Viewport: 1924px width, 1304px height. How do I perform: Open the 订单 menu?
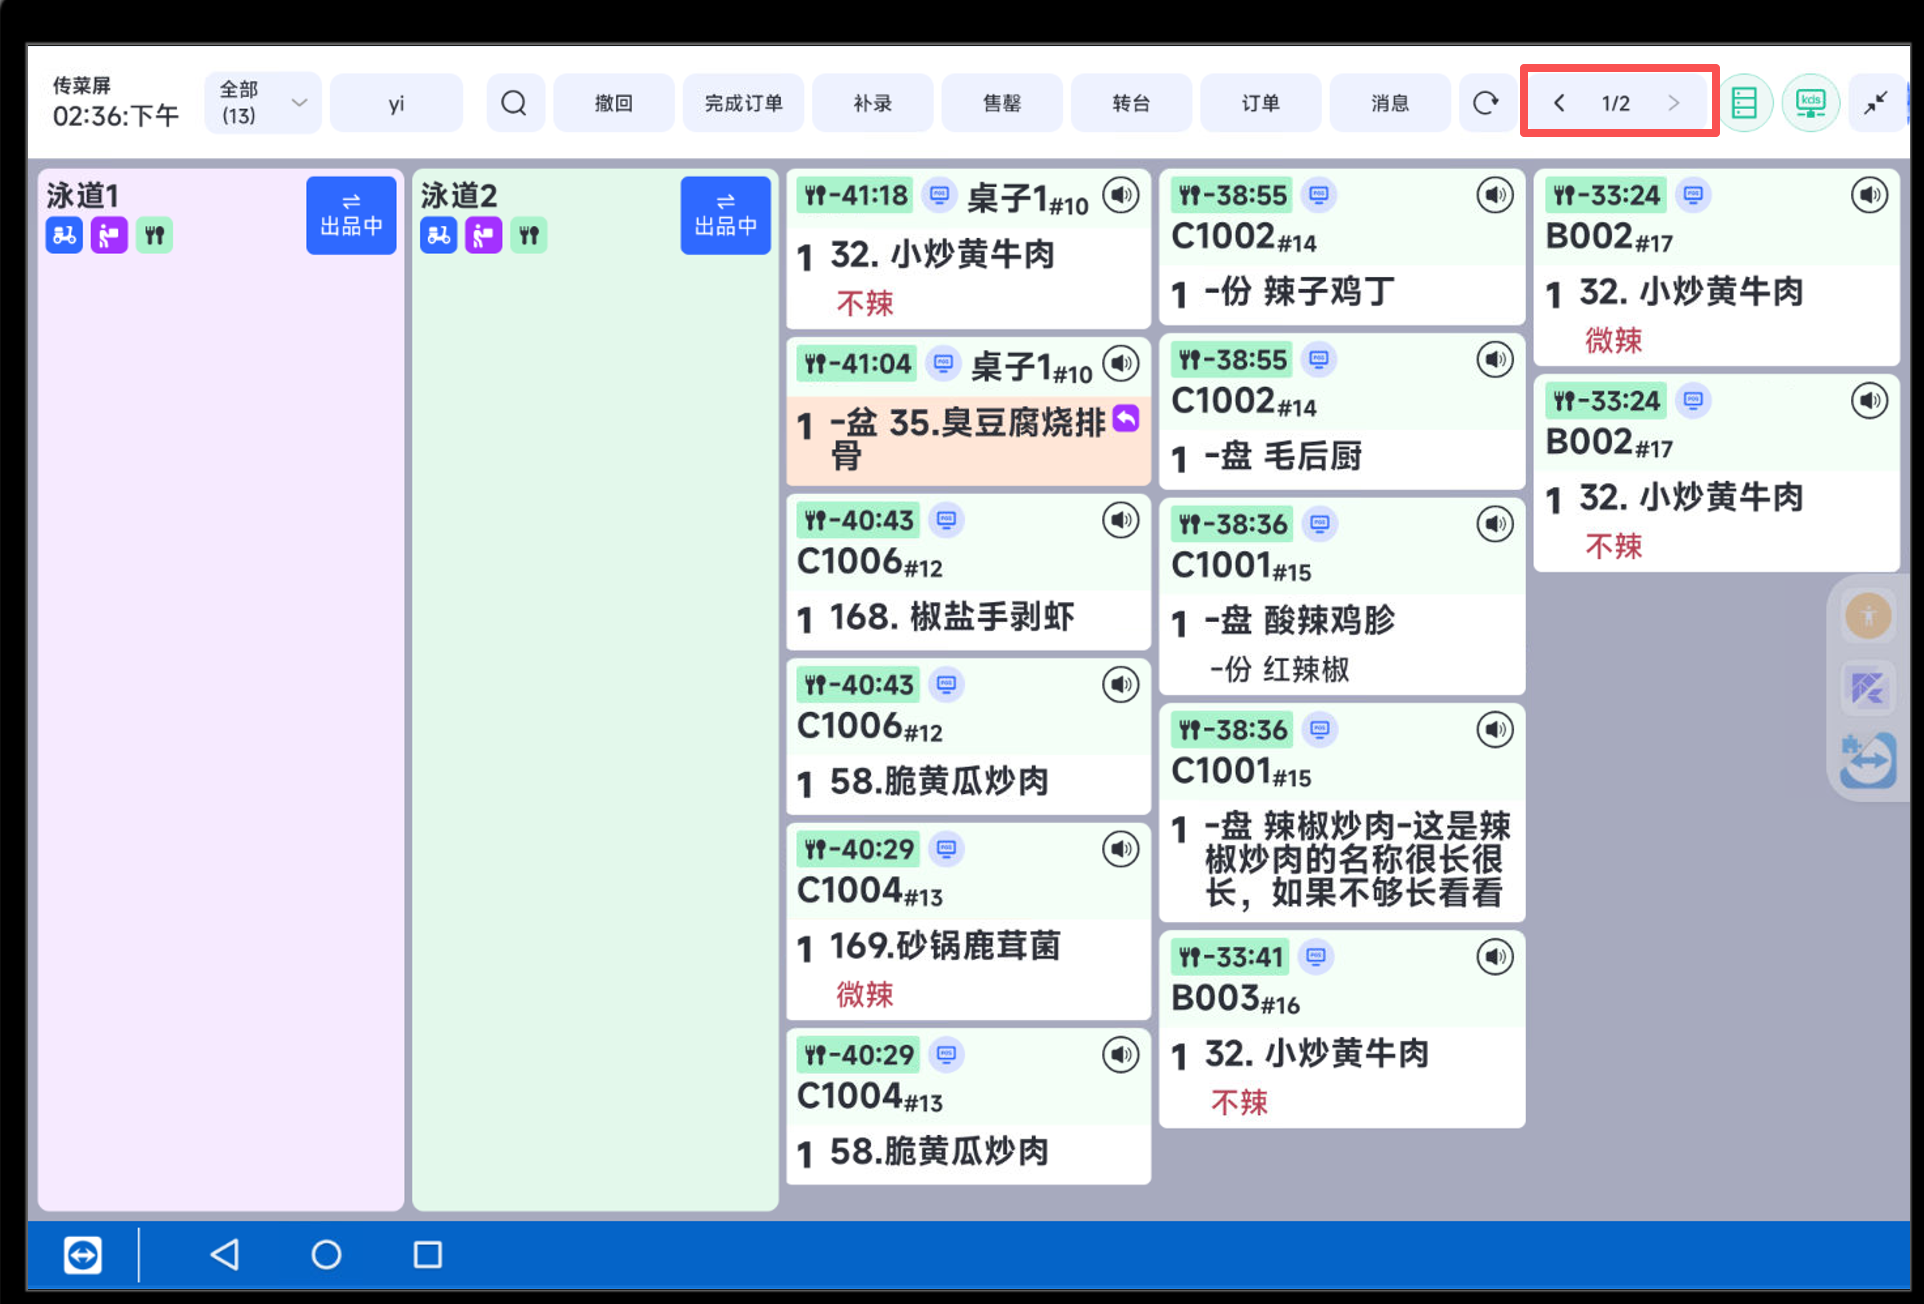click(x=1260, y=103)
